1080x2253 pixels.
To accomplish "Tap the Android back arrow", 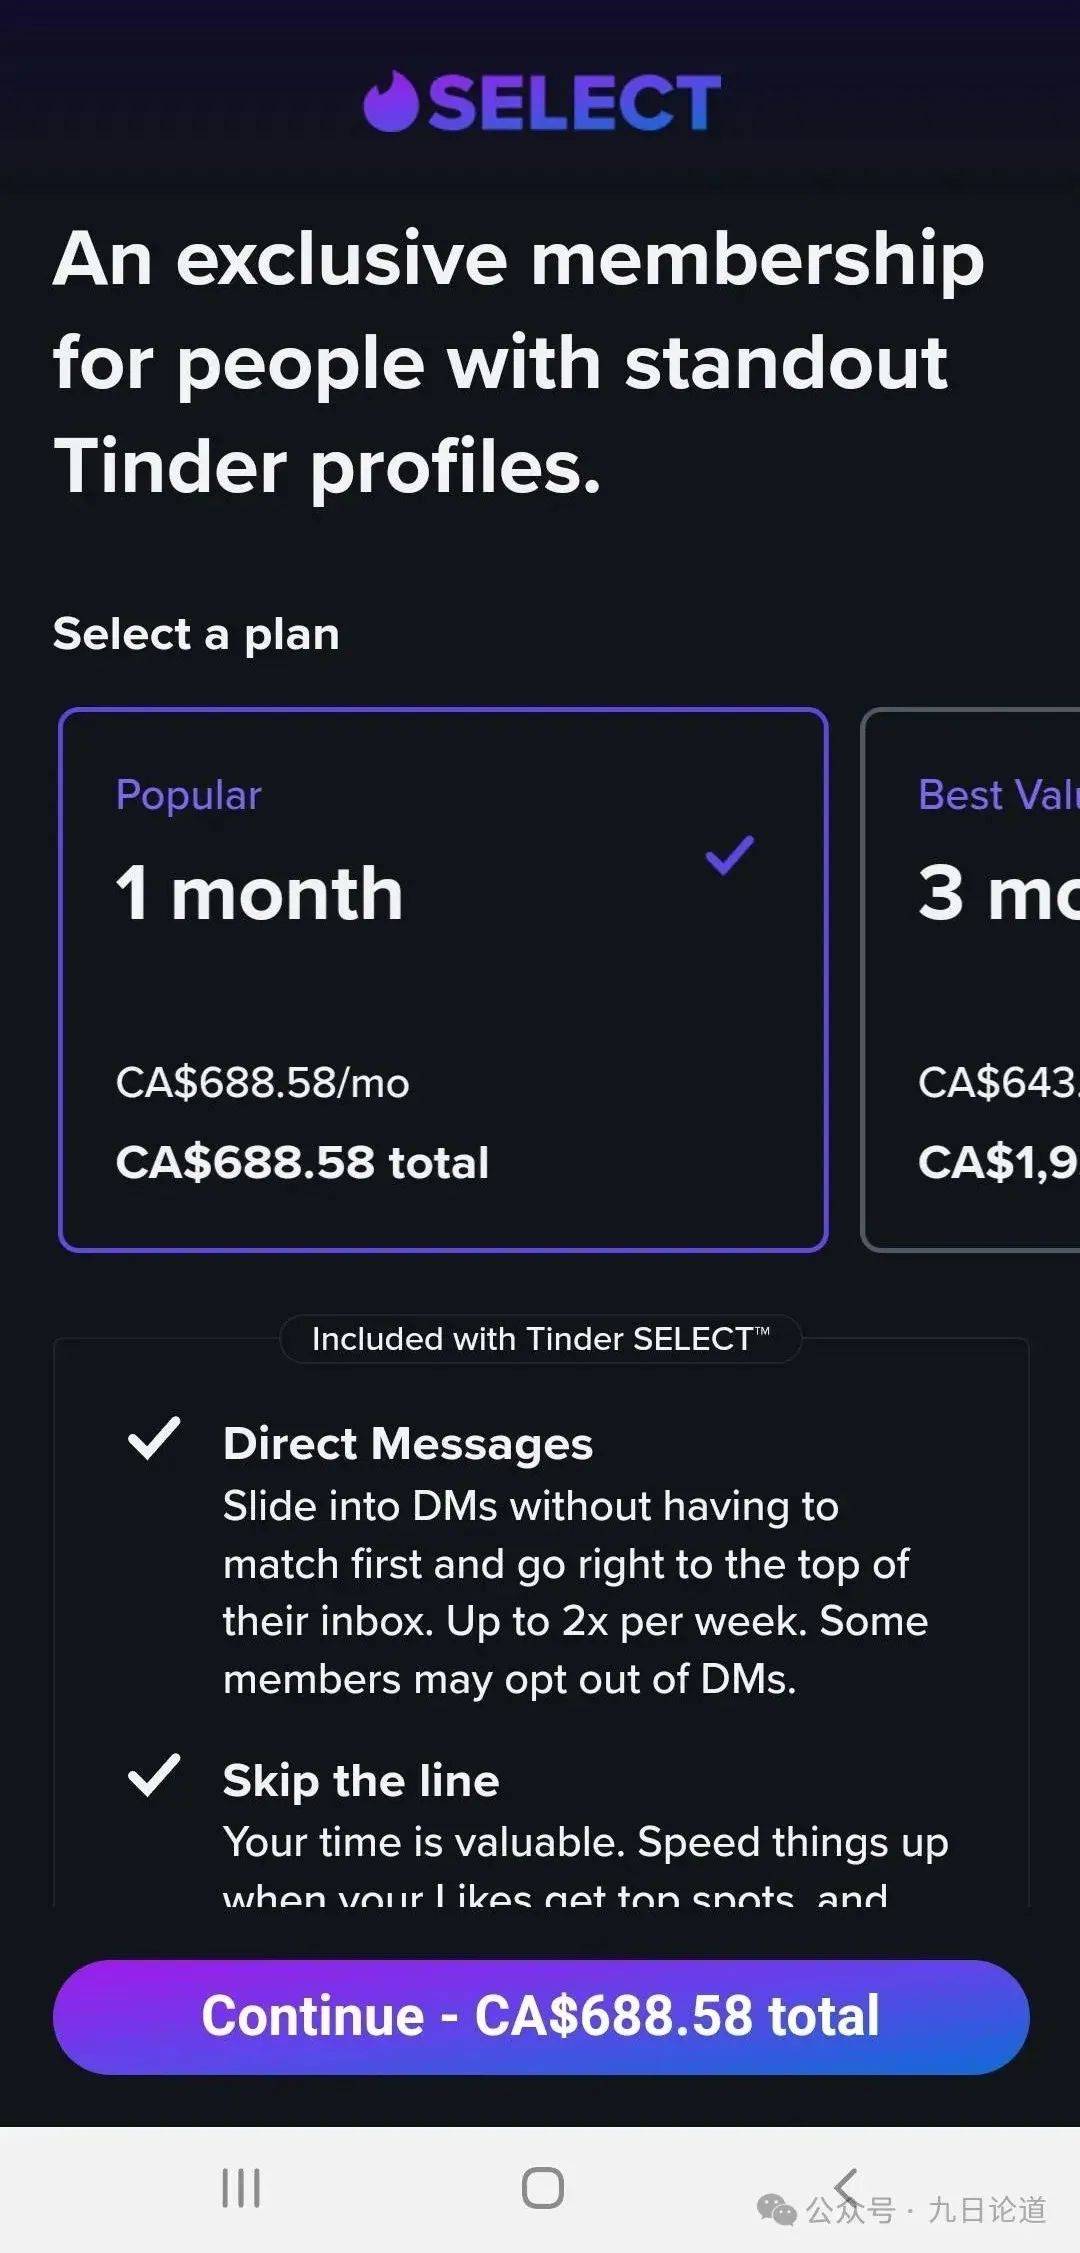I will [x=846, y=2186].
